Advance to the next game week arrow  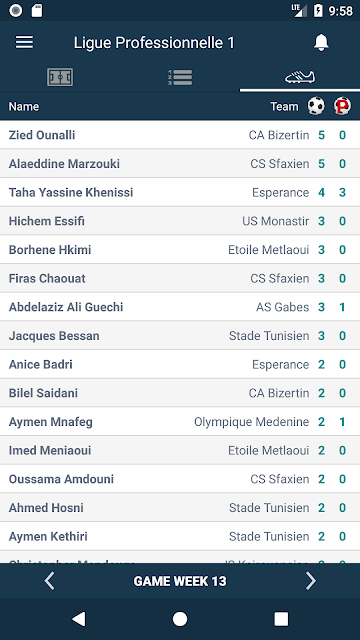pos(311,580)
